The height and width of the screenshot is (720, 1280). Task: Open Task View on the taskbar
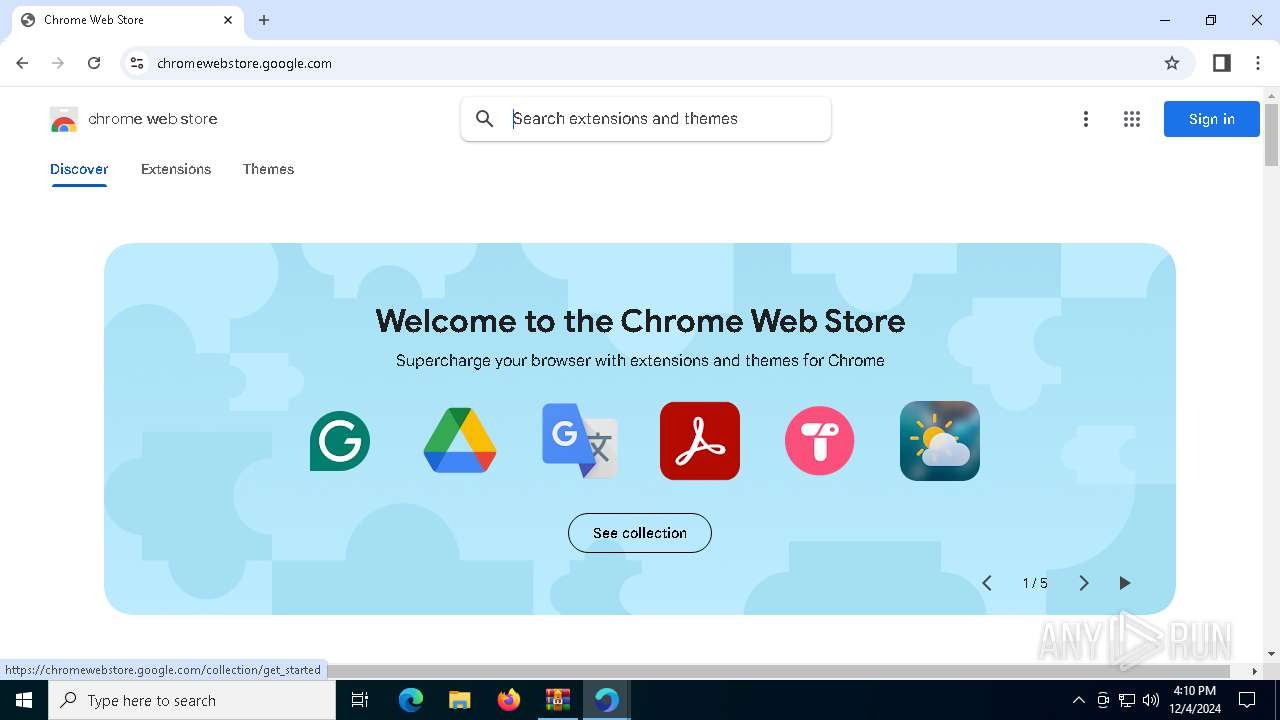pyautogui.click(x=360, y=700)
